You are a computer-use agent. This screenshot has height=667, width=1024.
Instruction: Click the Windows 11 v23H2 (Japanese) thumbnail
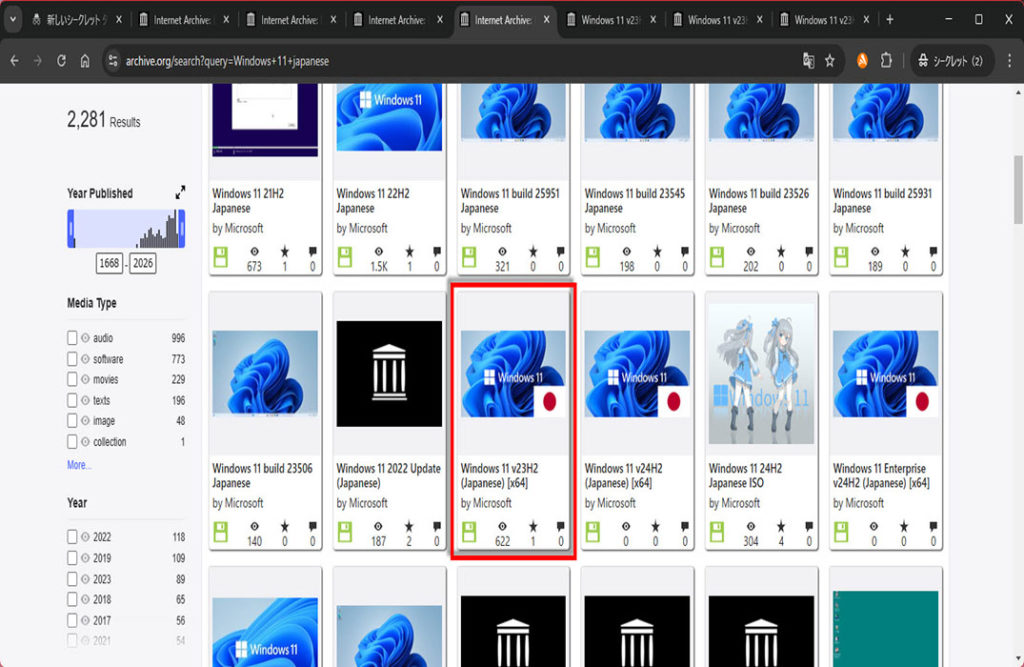point(513,373)
